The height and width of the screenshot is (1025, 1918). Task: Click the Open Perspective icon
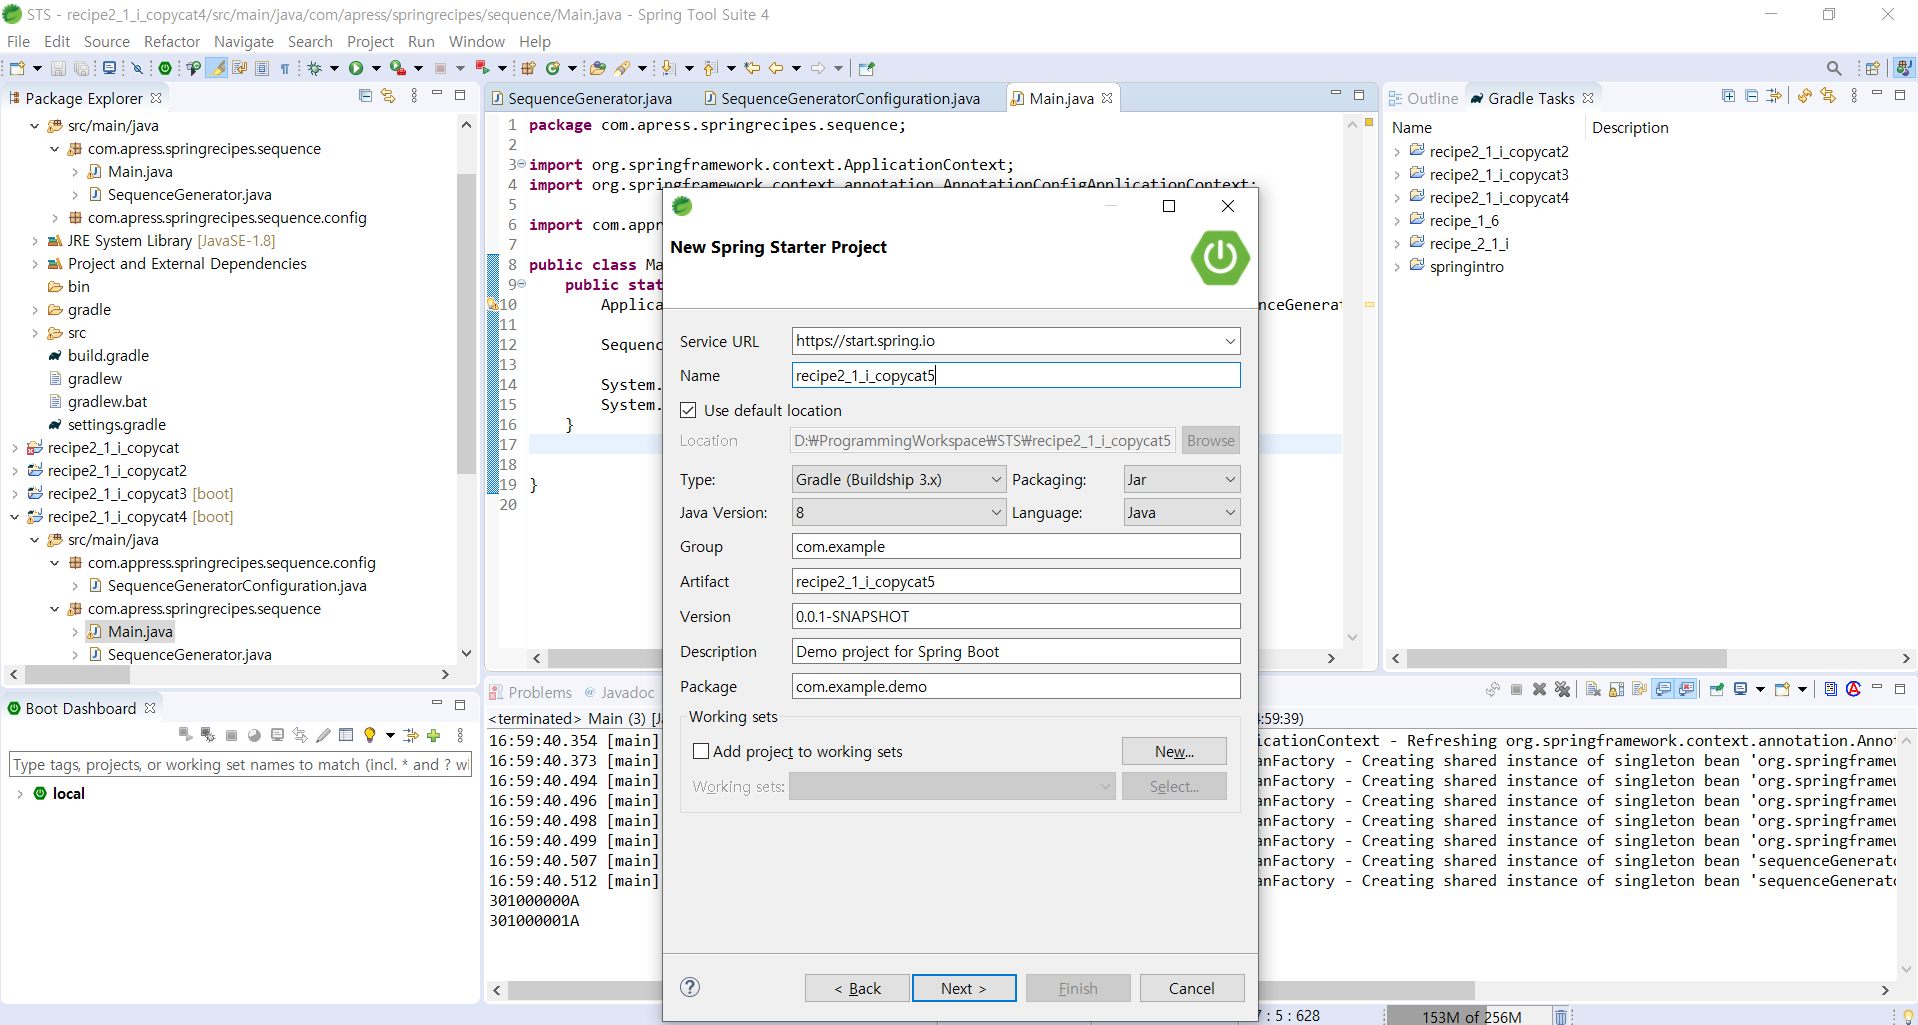tap(1872, 68)
